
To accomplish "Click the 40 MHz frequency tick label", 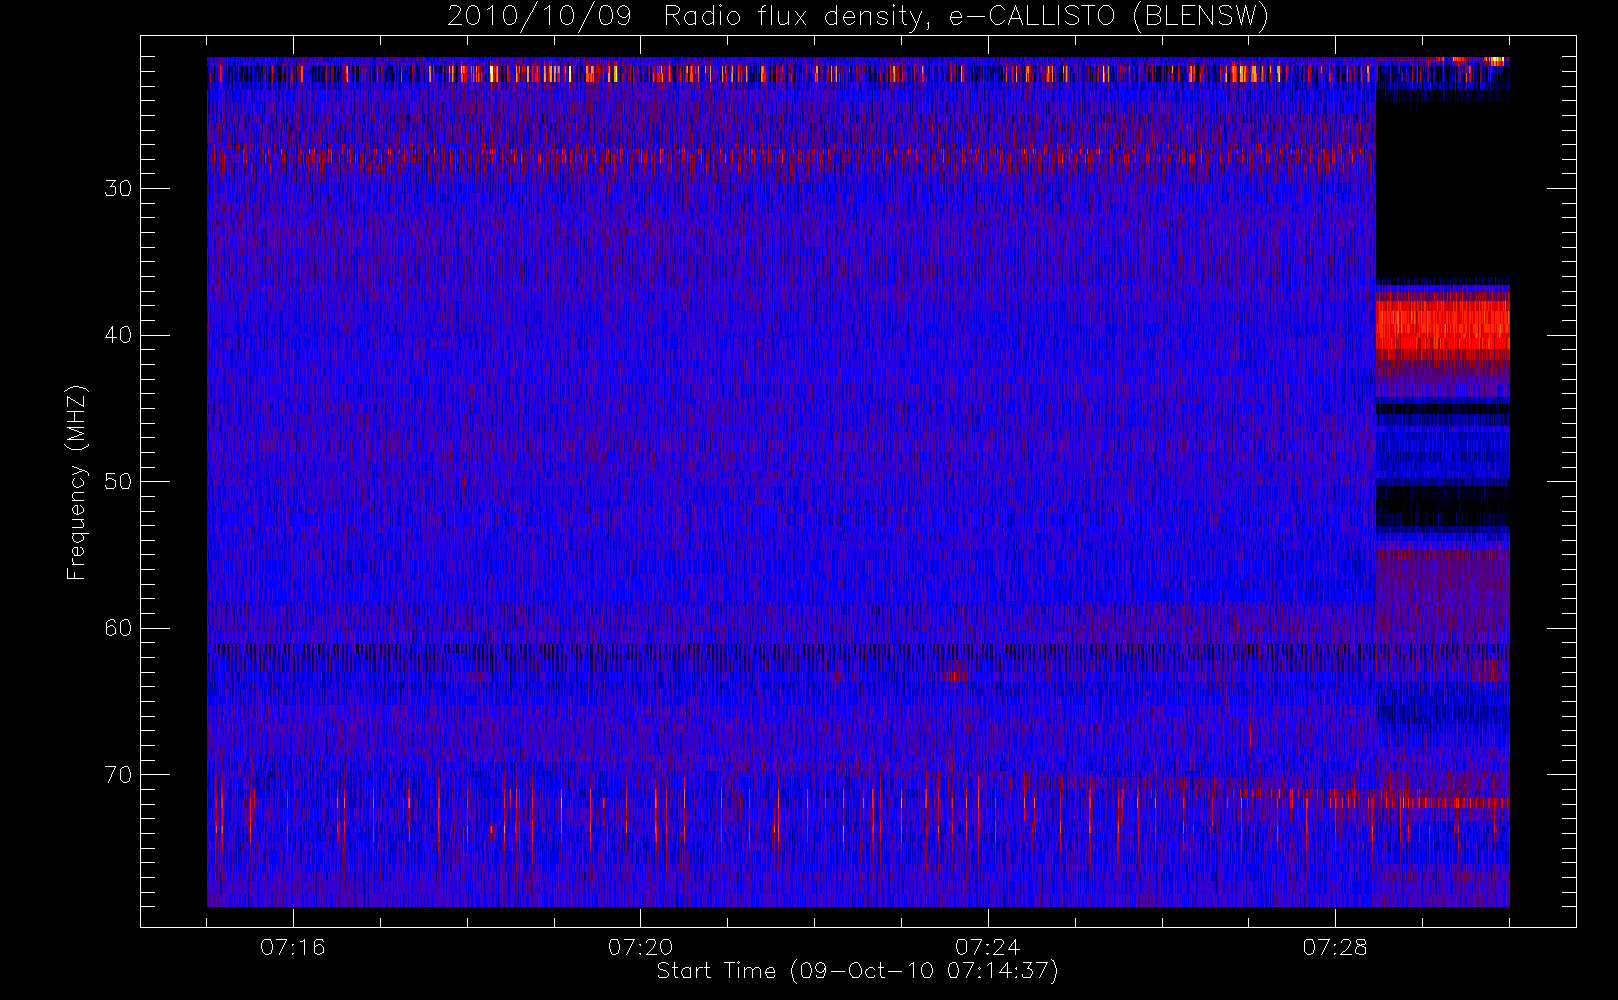I will click(118, 335).
